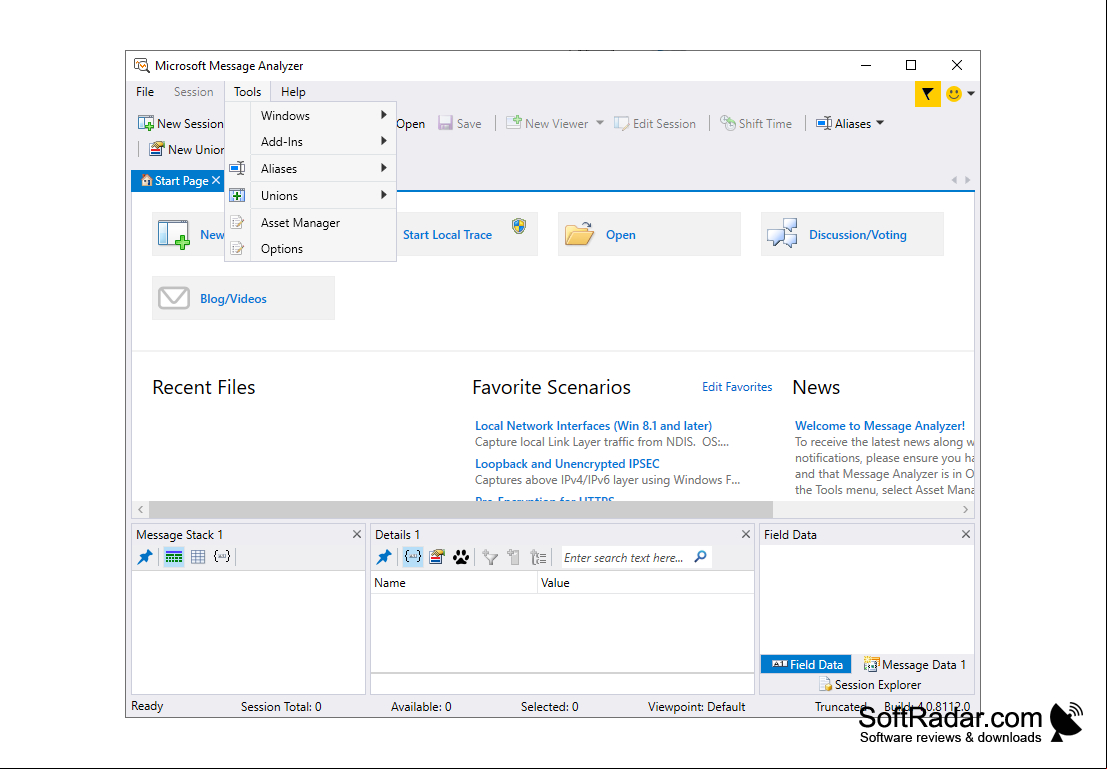Switch to the Message Data 1 tab
The width and height of the screenshot is (1107, 769).
tap(914, 664)
